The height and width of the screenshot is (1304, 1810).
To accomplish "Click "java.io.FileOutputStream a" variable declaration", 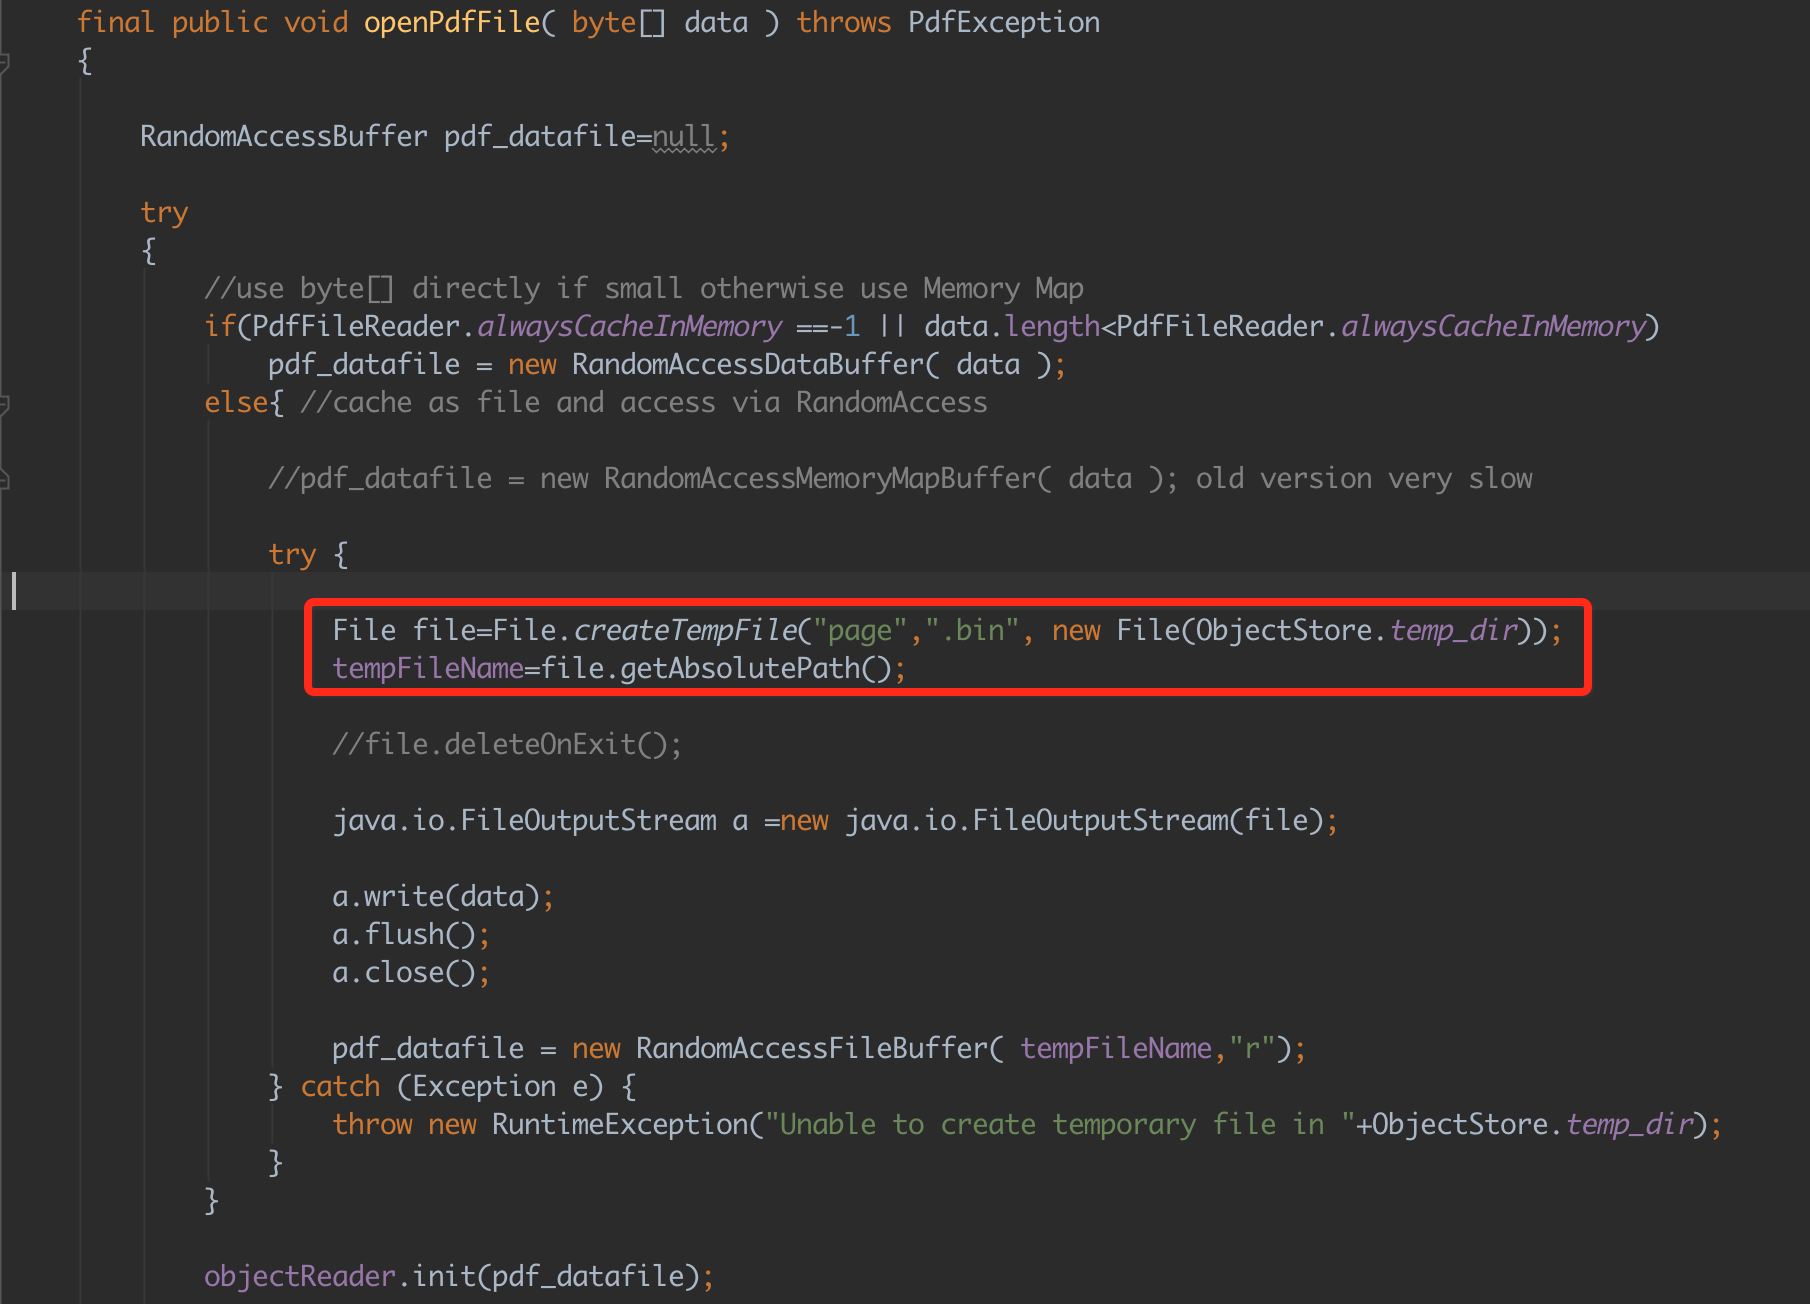I will [x=540, y=820].
